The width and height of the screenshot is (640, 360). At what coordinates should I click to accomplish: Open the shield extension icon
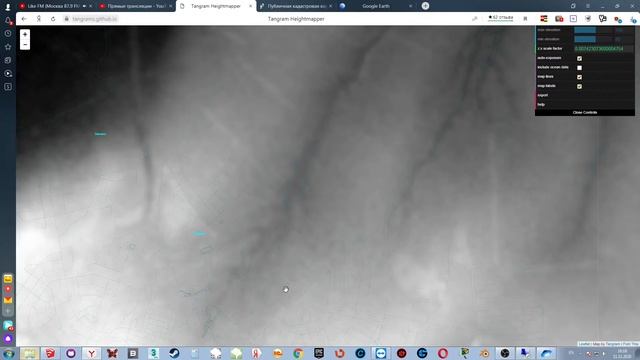tap(588, 19)
